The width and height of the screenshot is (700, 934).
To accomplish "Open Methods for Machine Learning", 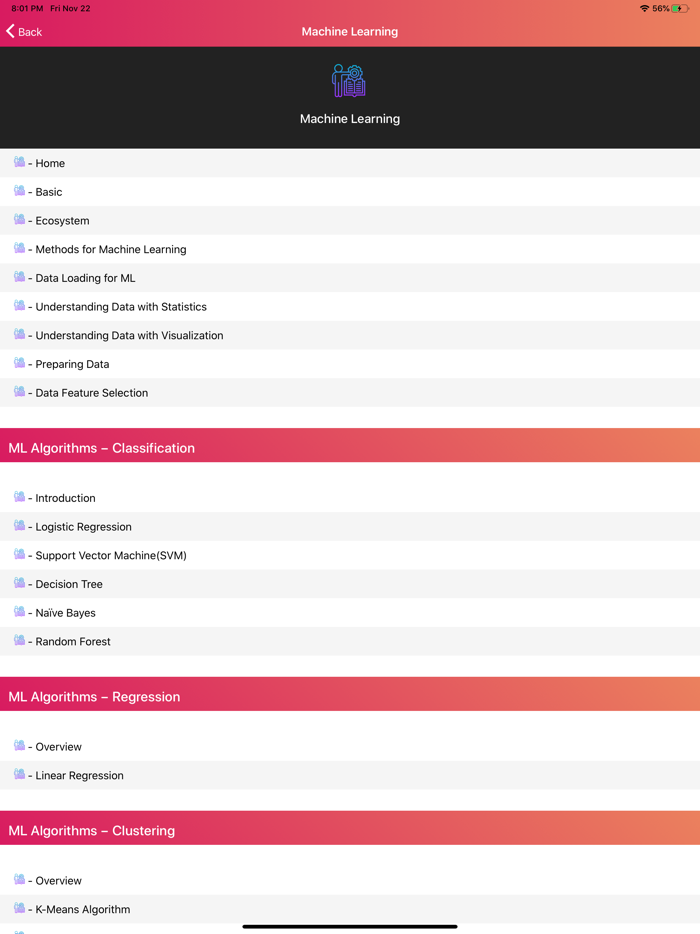I will [x=350, y=249].
